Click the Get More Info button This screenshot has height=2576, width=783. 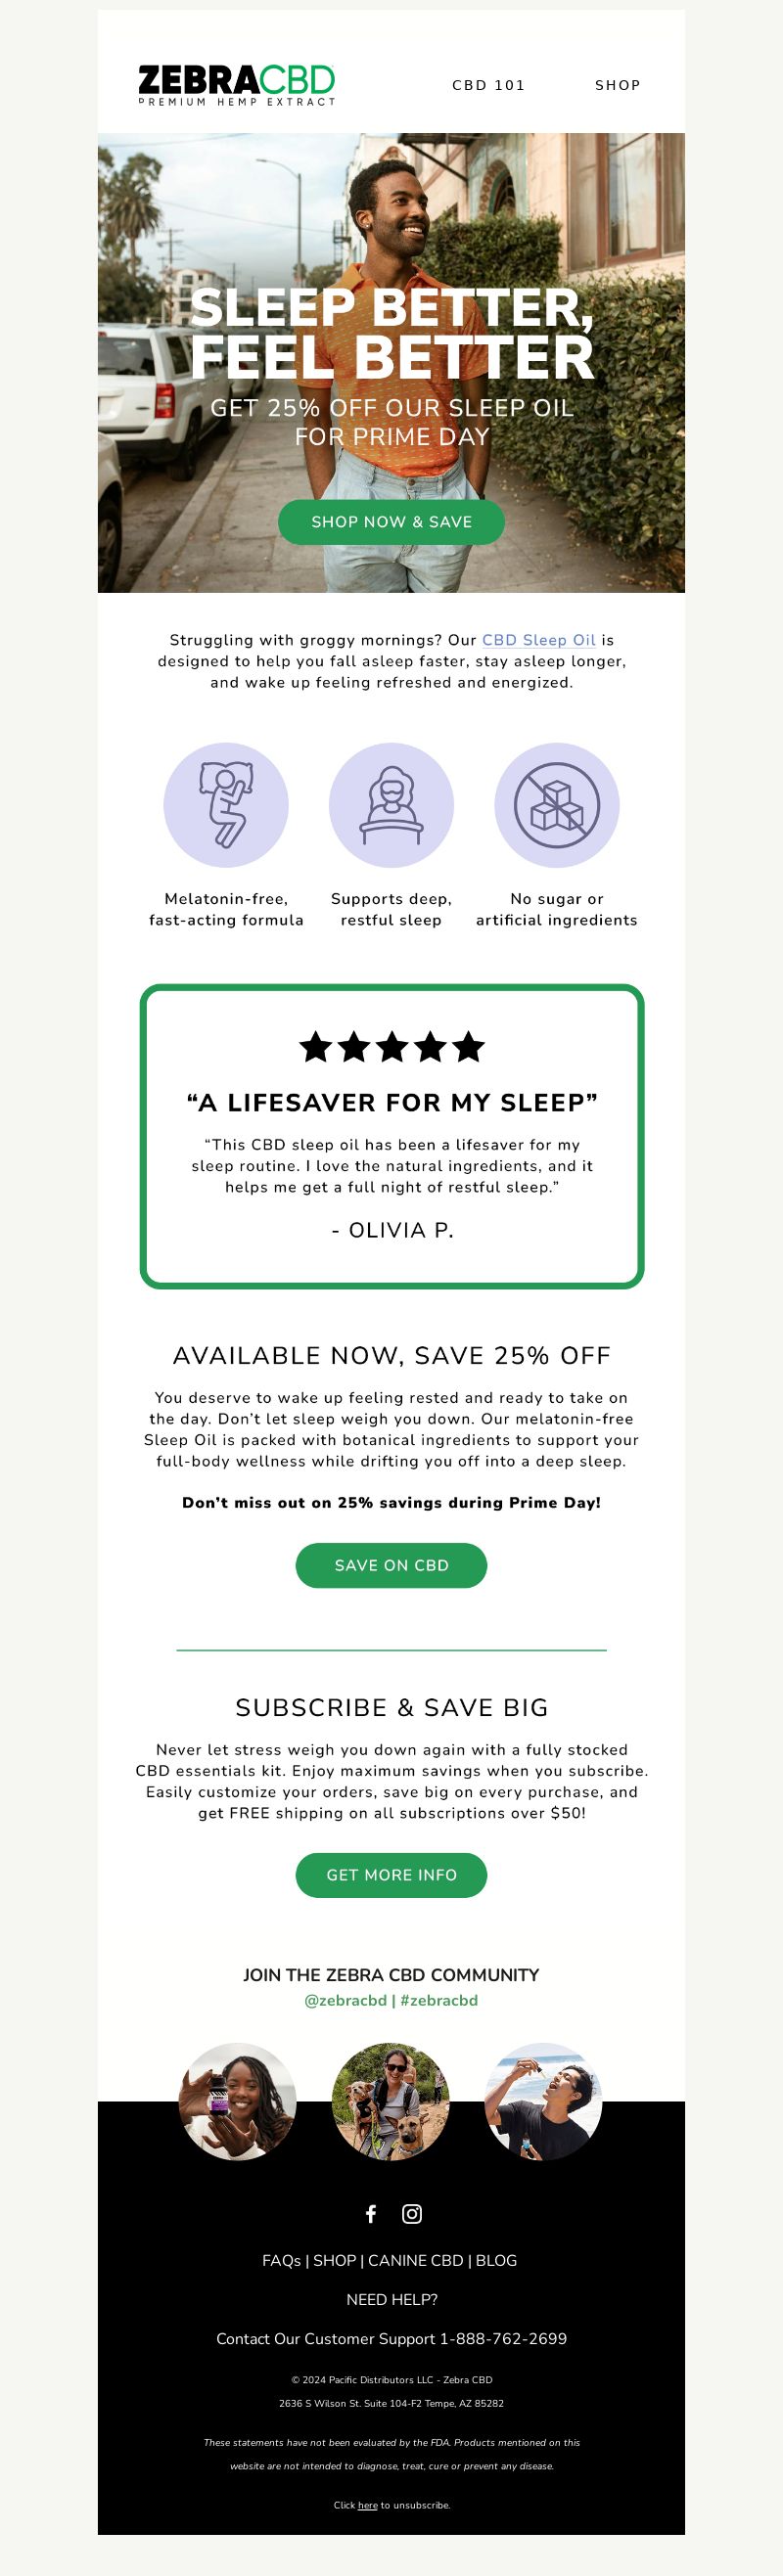point(391,1875)
